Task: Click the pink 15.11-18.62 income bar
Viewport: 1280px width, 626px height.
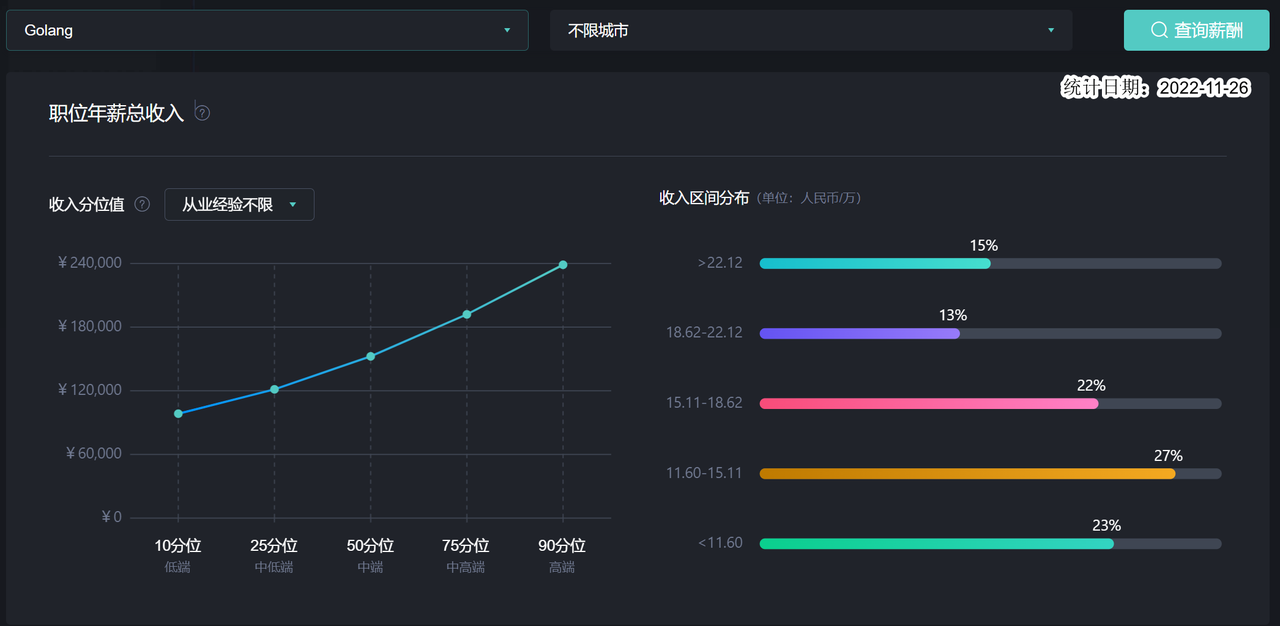Action: [928, 403]
